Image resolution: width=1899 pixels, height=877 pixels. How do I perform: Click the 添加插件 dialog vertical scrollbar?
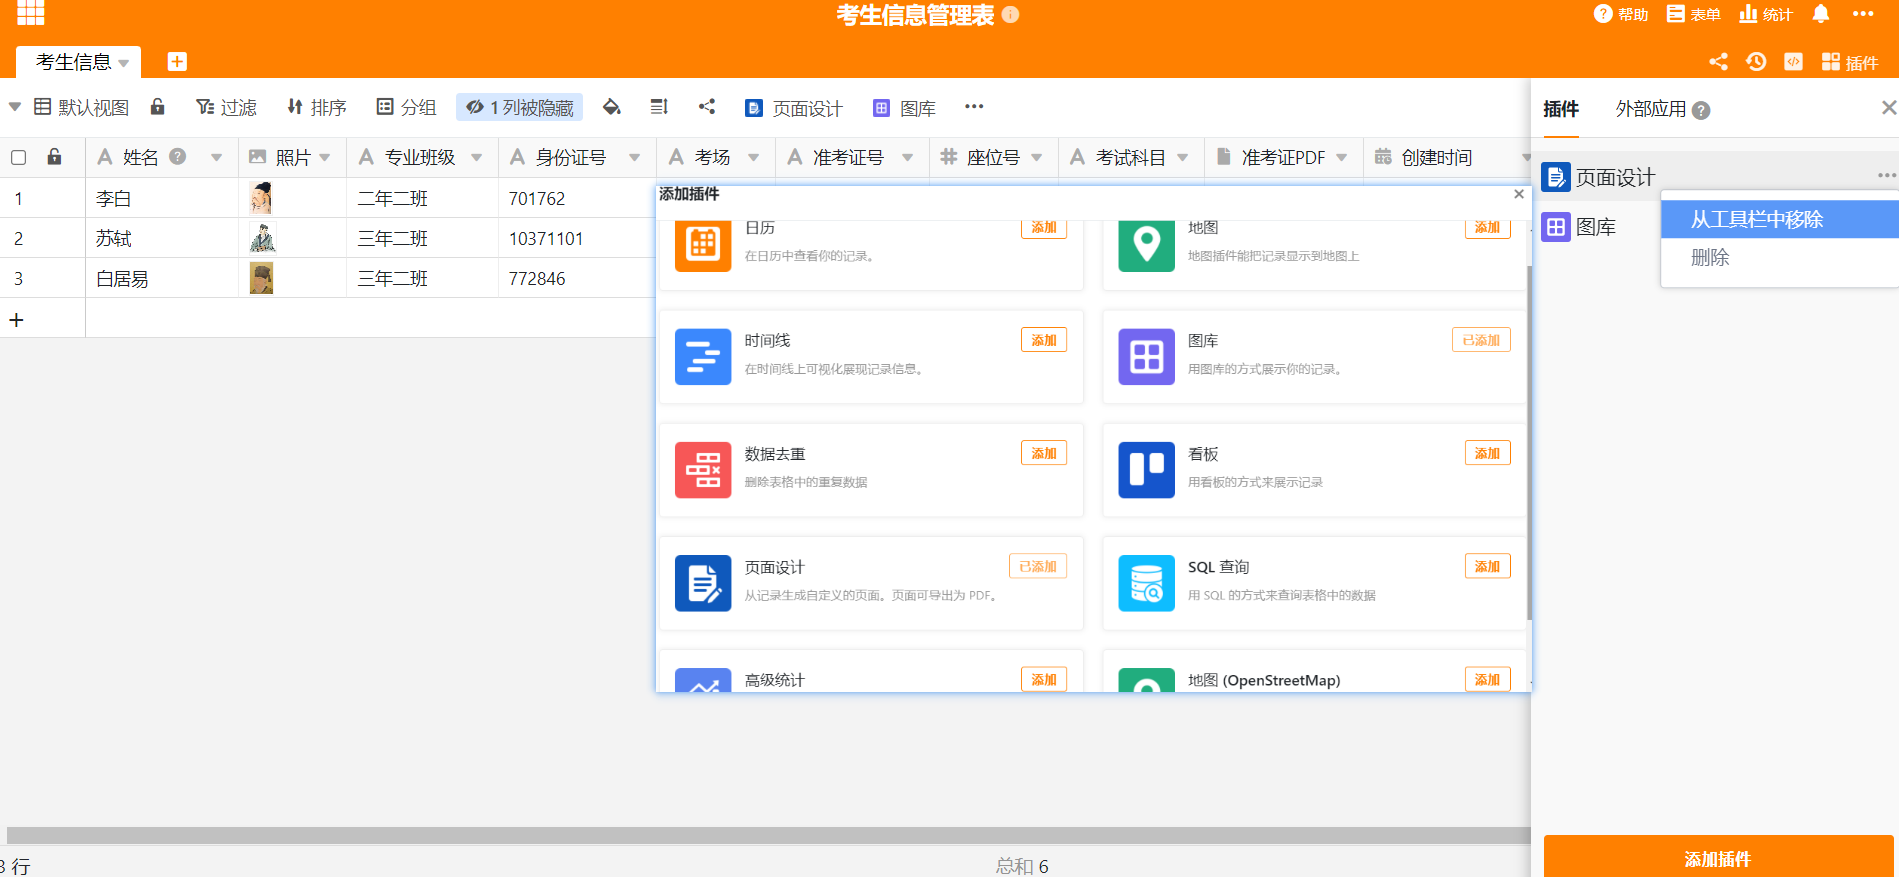[x=1529, y=442]
